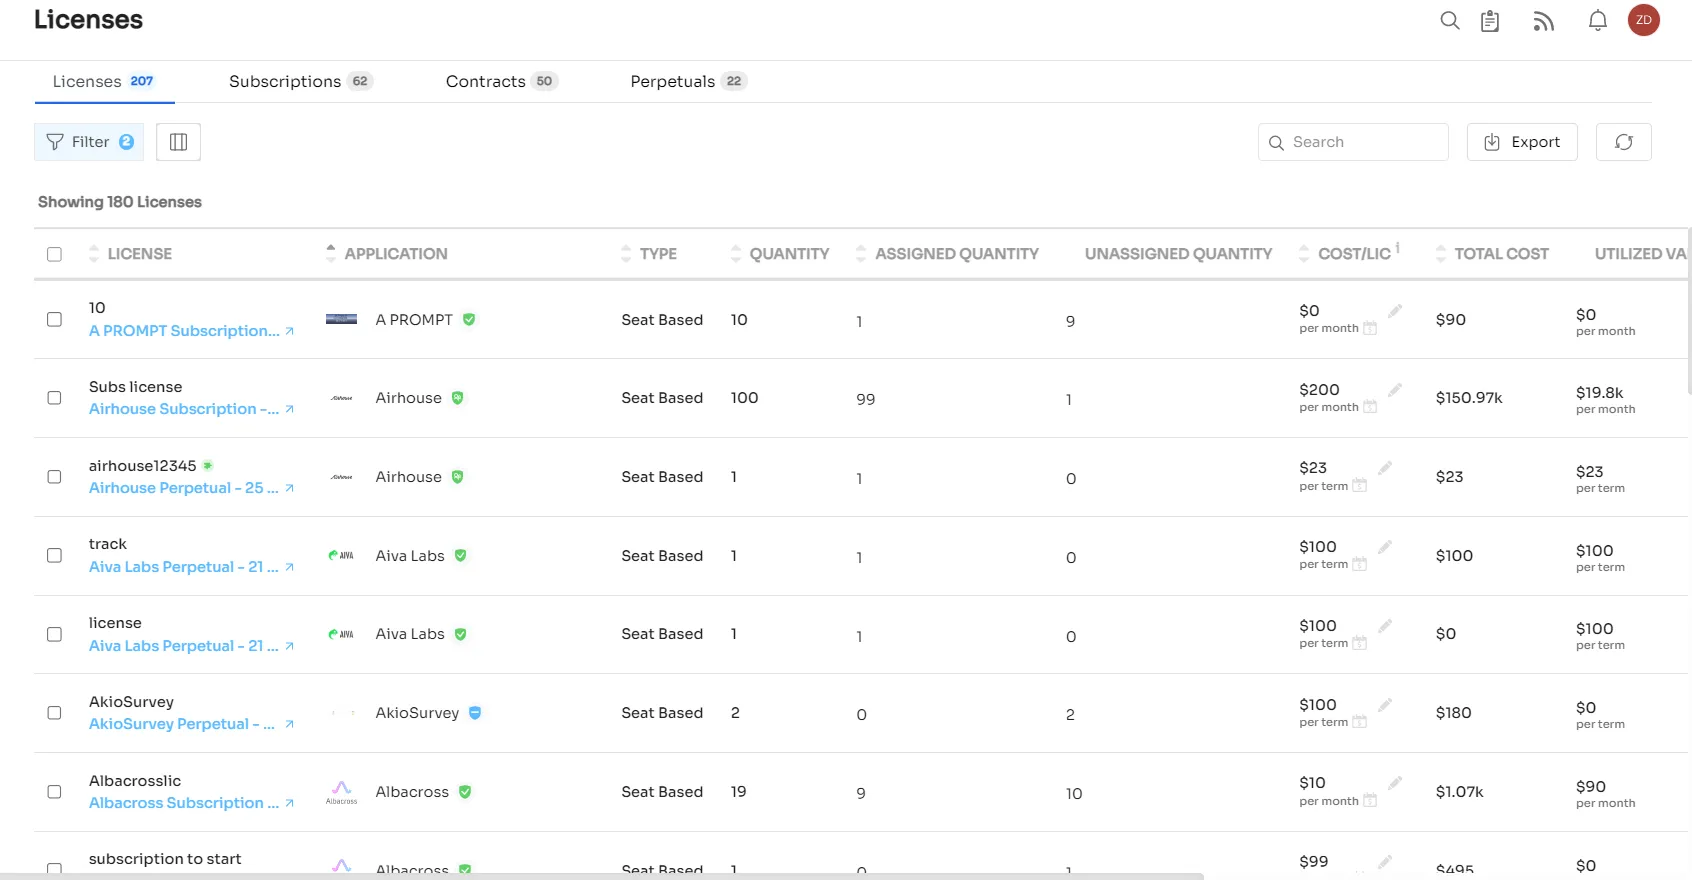Open the notifications bell

click(1597, 20)
